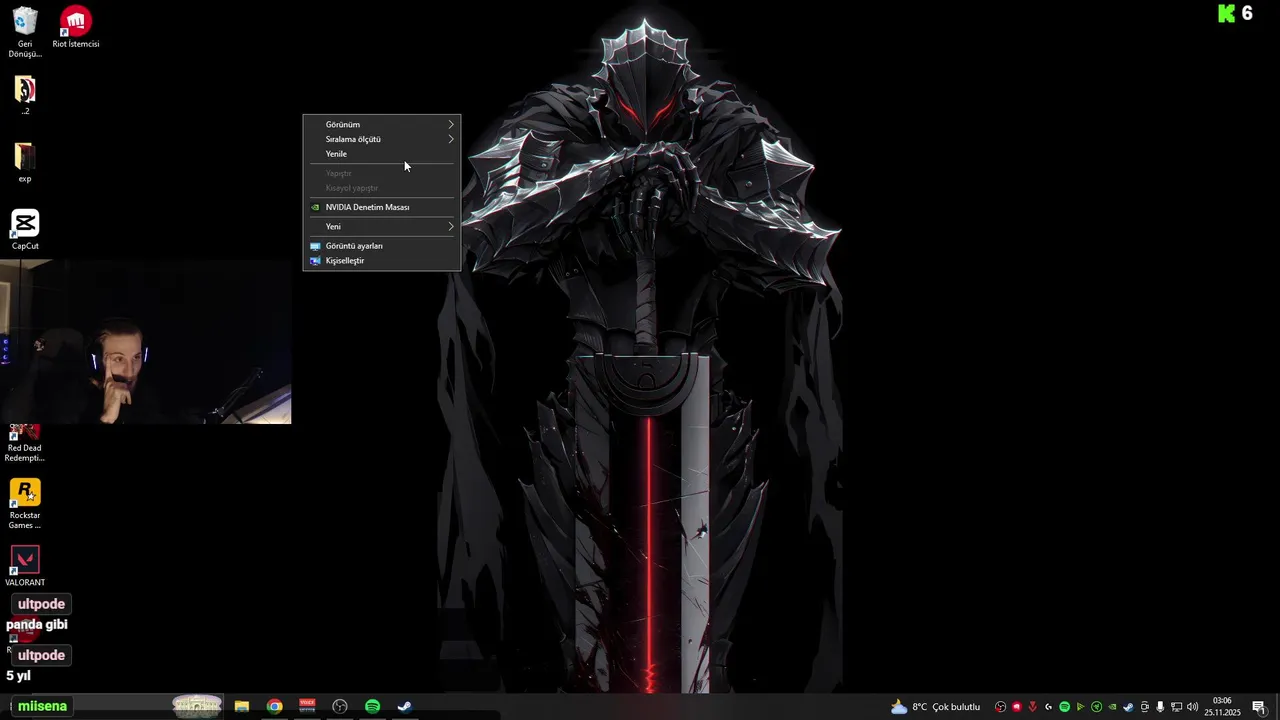Click the green triangle tray icon
Screen dimensions: 1280x720
coord(1080,707)
